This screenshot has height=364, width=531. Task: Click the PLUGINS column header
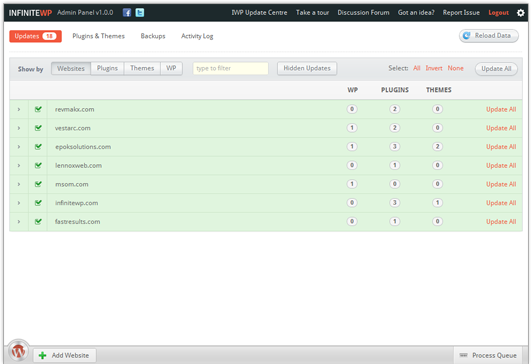point(395,90)
